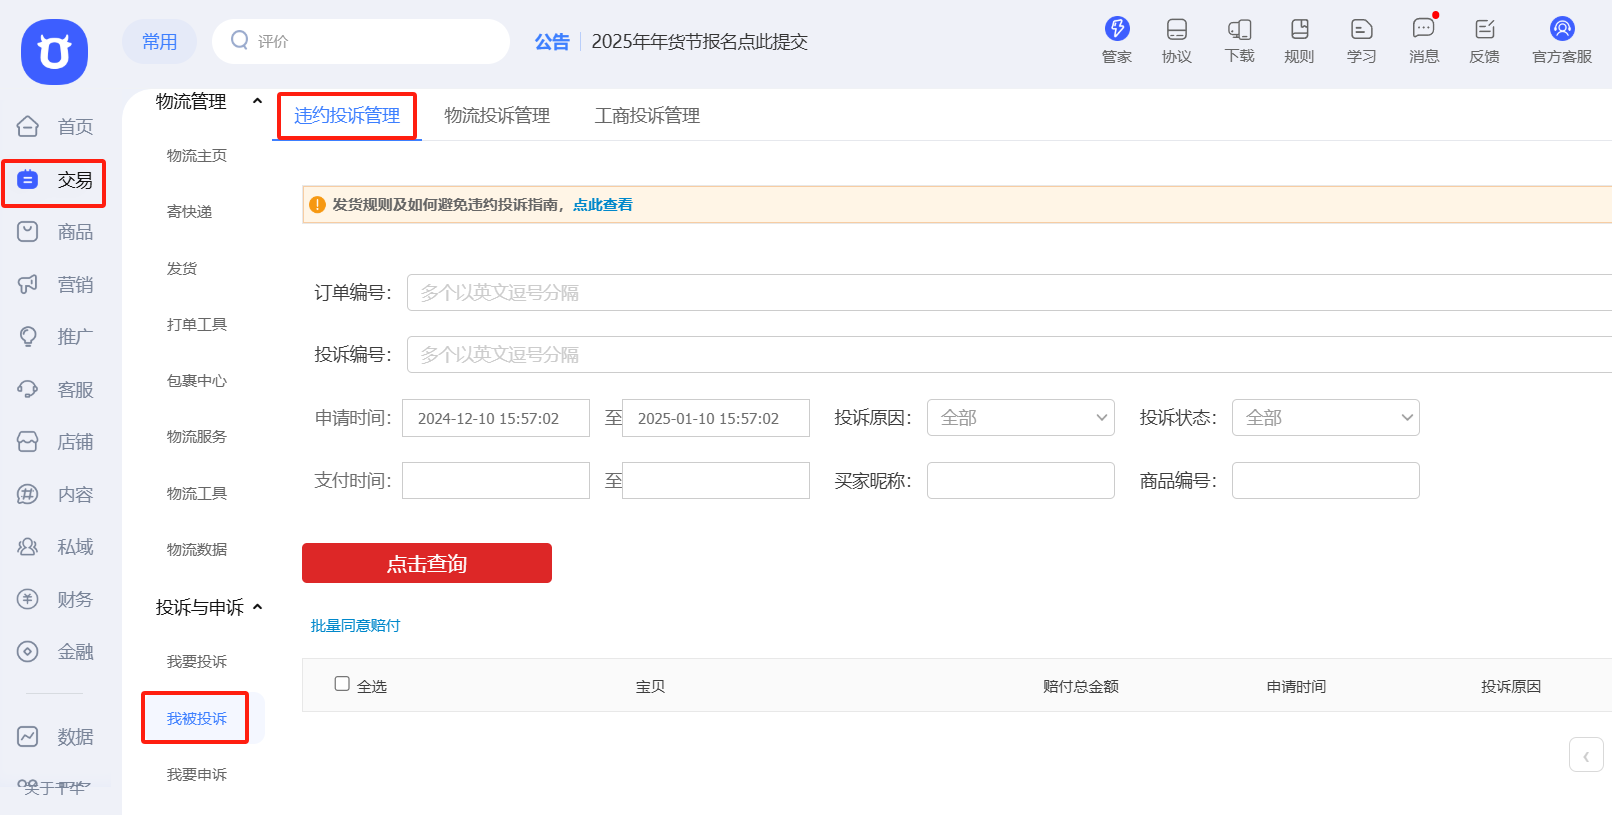The image size is (1612, 815).
Task: Check the 全选 select-all checkbox
Action: coord(342,684)
